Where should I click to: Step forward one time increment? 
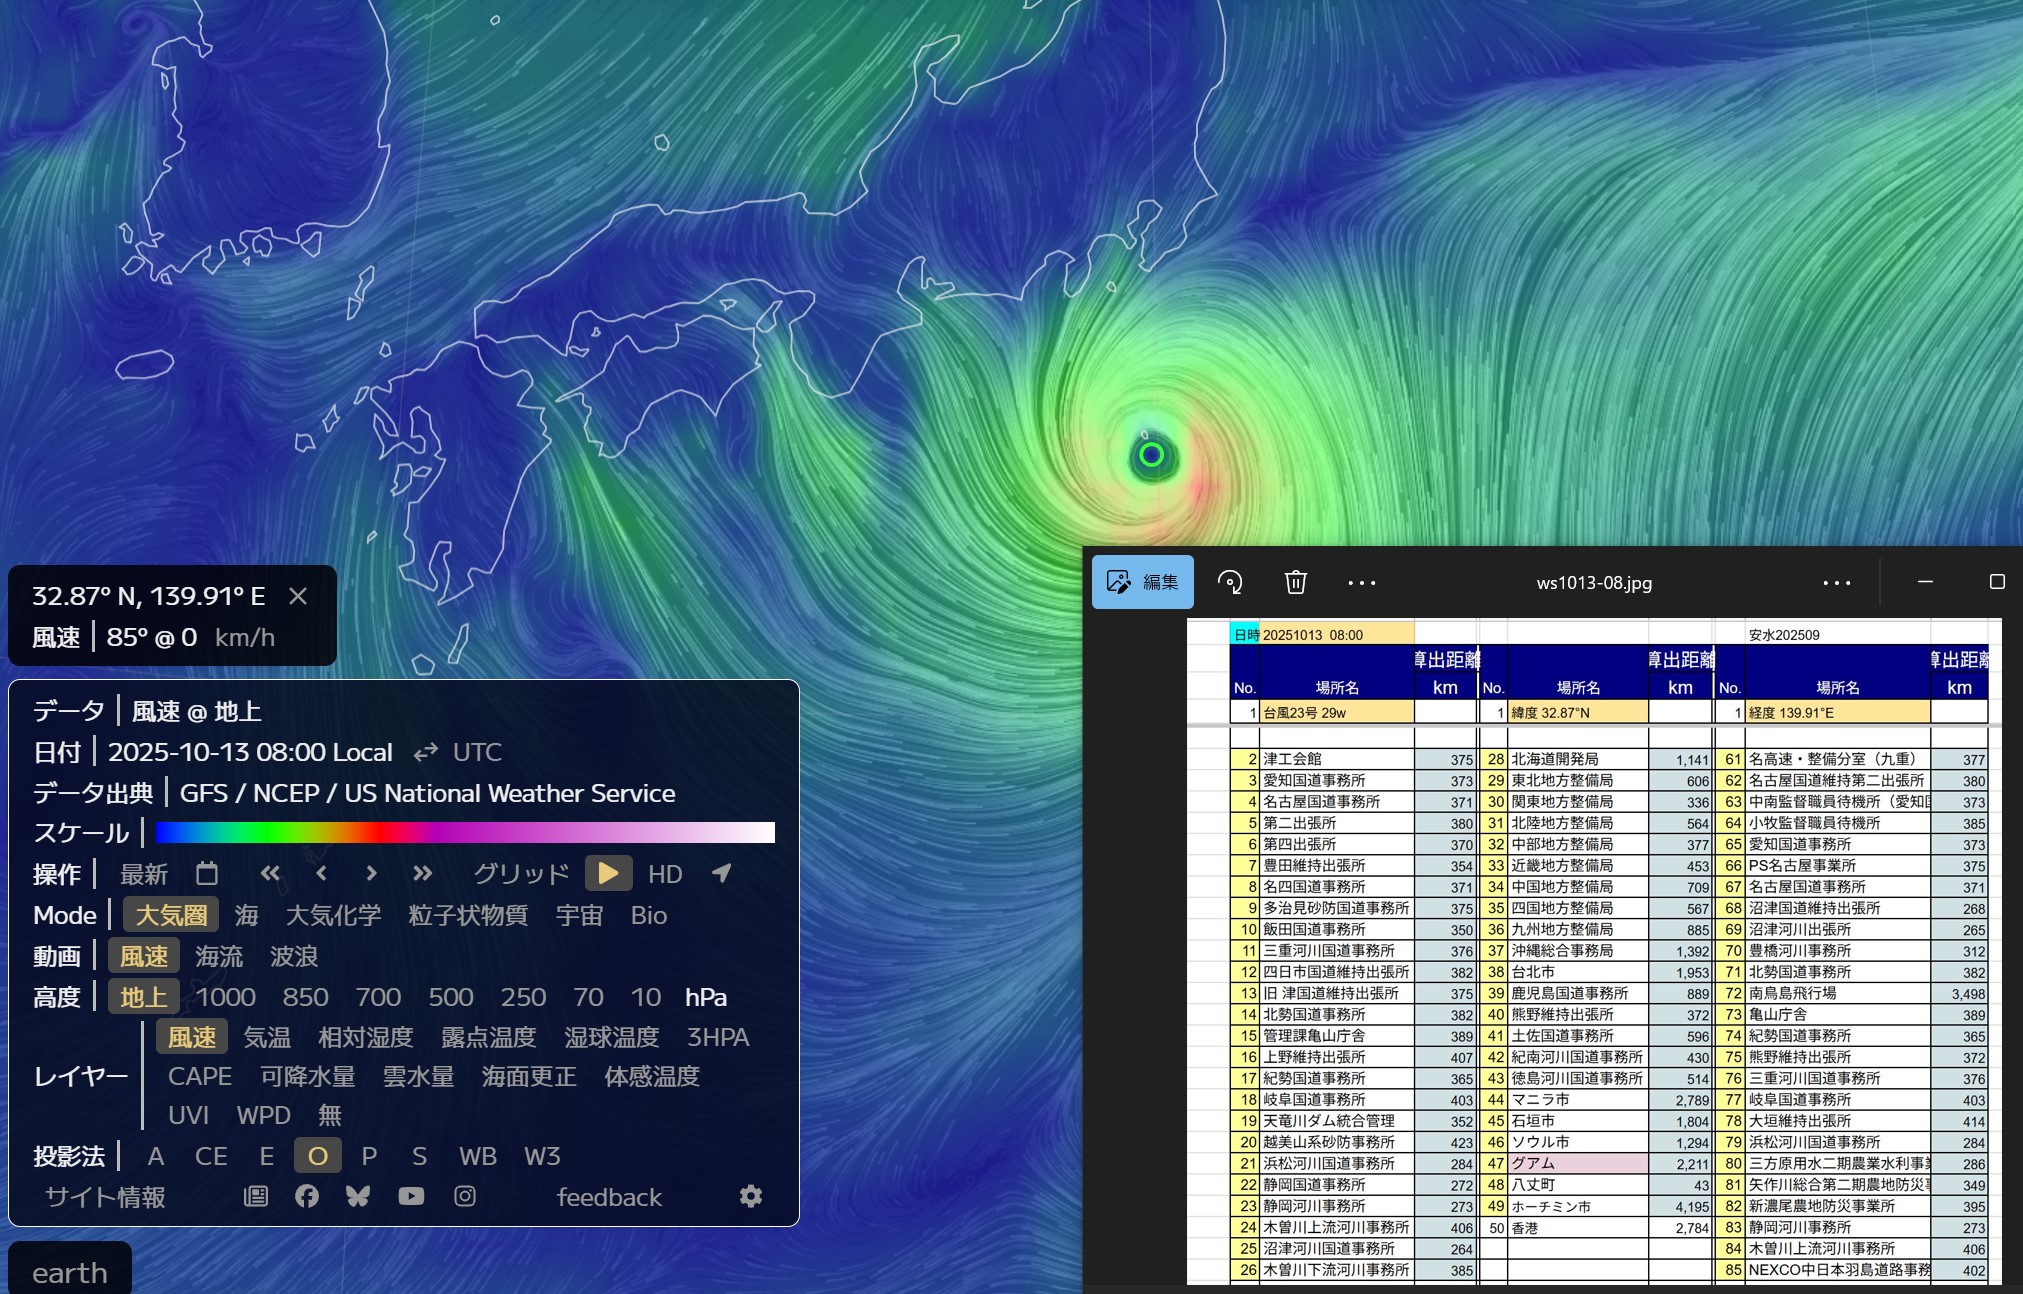[372, 874]
